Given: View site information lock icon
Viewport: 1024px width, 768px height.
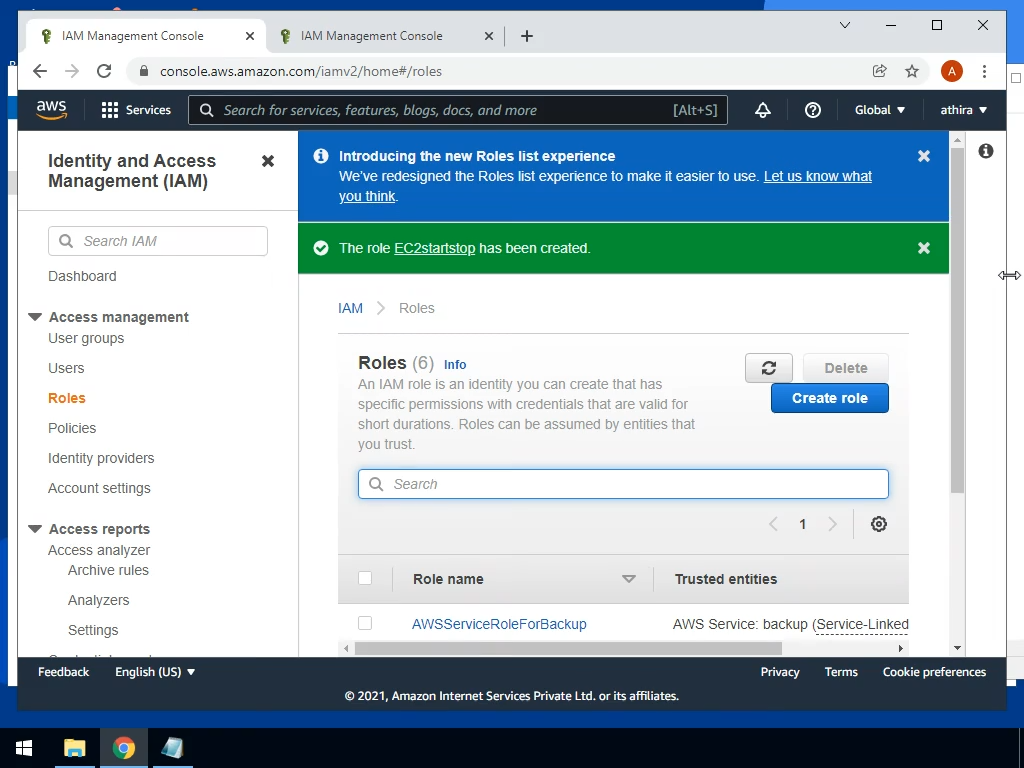Looking at the screenshot, I should (144, 71).
